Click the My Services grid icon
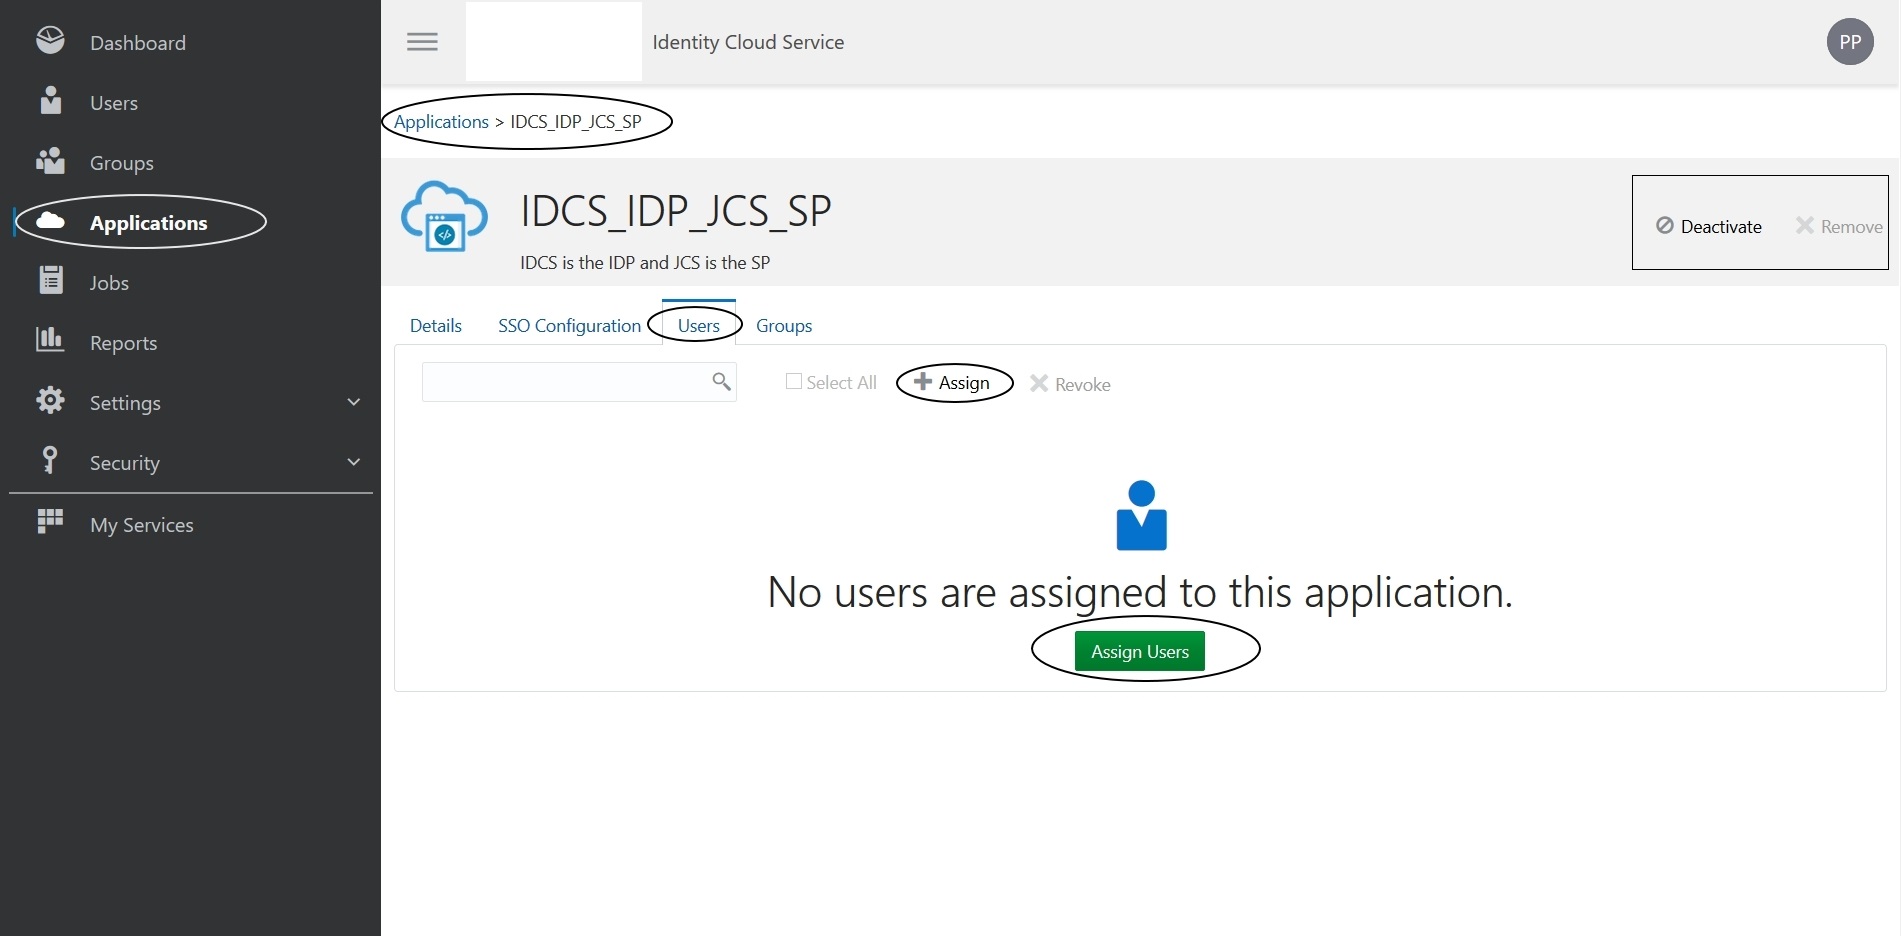Image resolution: width=1901 pixels, height=936 pixels. tap(50, 521)
